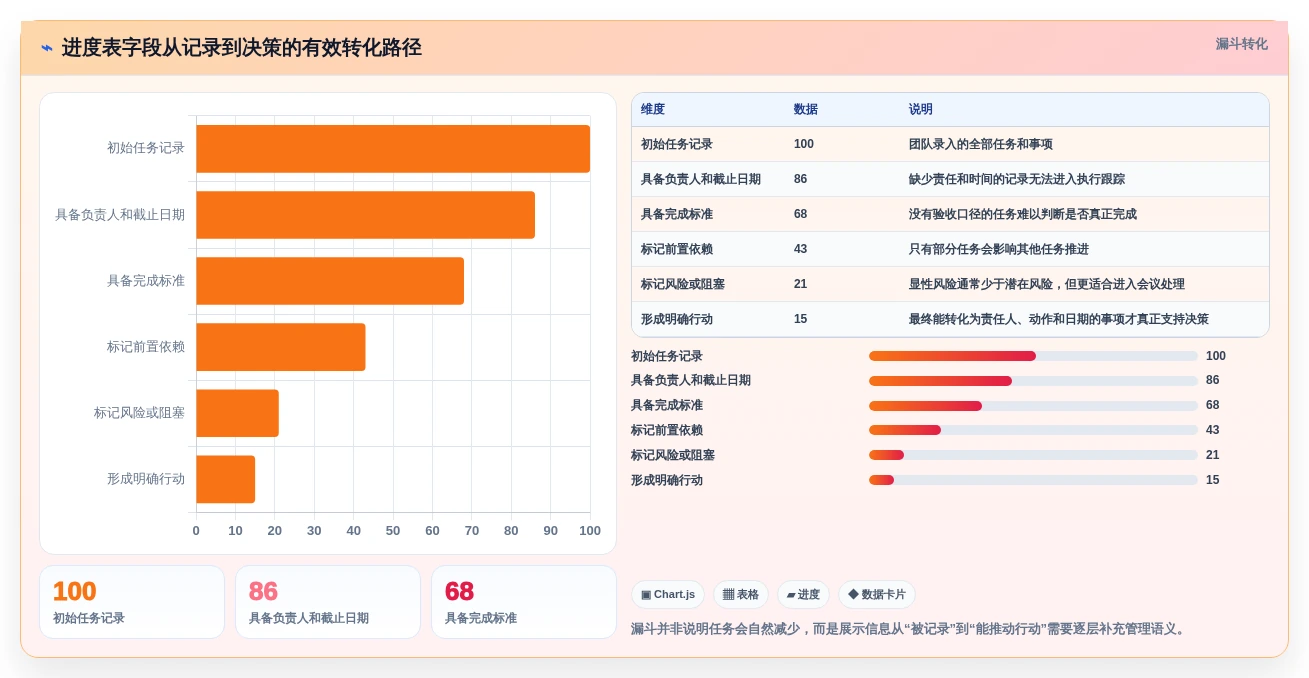Click the stat card showing 100
This screenshot has width=1309, height=678.
tap(132, 602)
